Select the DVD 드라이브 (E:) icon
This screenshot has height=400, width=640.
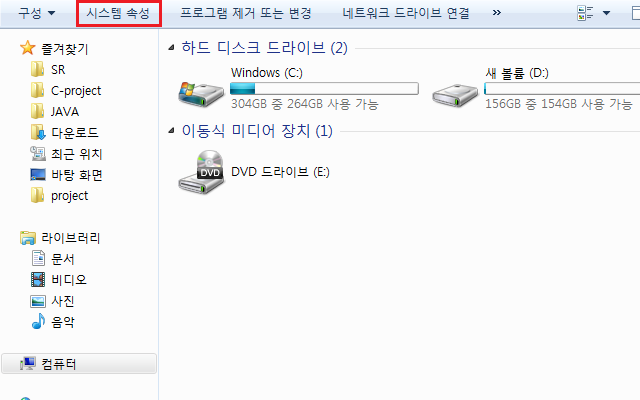click(x=202, y=172)
